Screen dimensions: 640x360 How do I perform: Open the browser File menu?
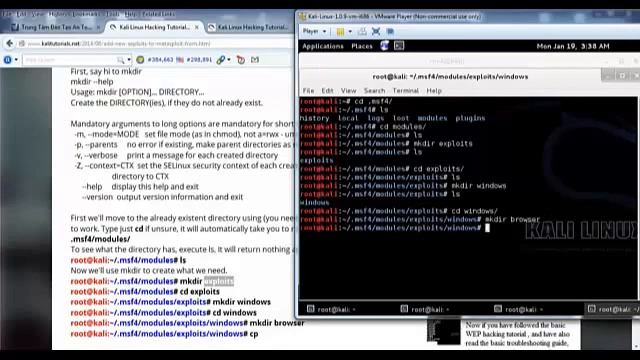click(x=6, y=14)
